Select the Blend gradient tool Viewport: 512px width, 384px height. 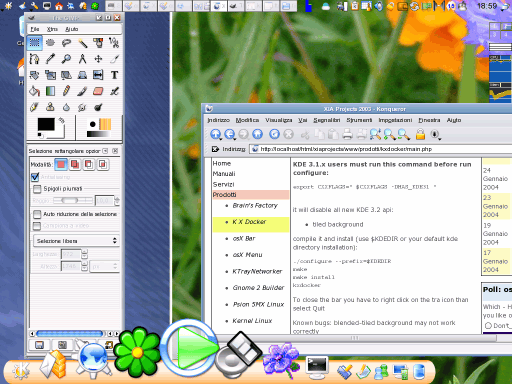(x=50, y=91)
